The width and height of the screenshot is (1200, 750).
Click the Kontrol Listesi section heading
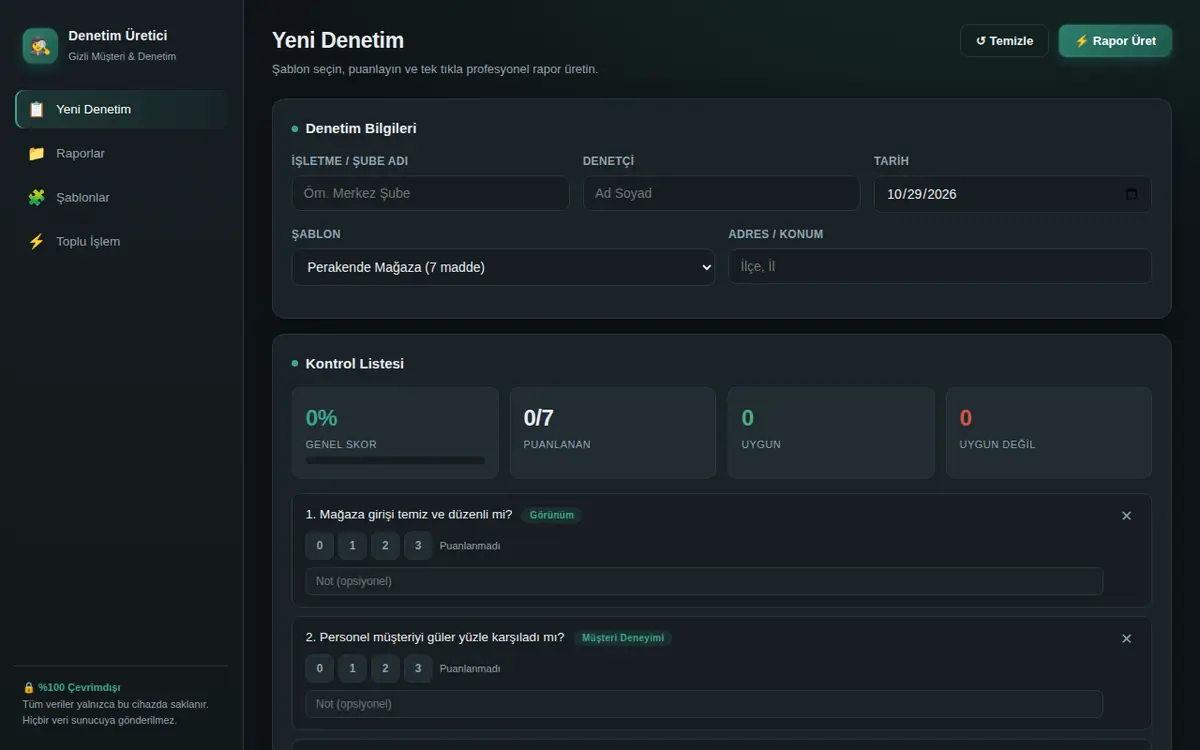(354, 364)
